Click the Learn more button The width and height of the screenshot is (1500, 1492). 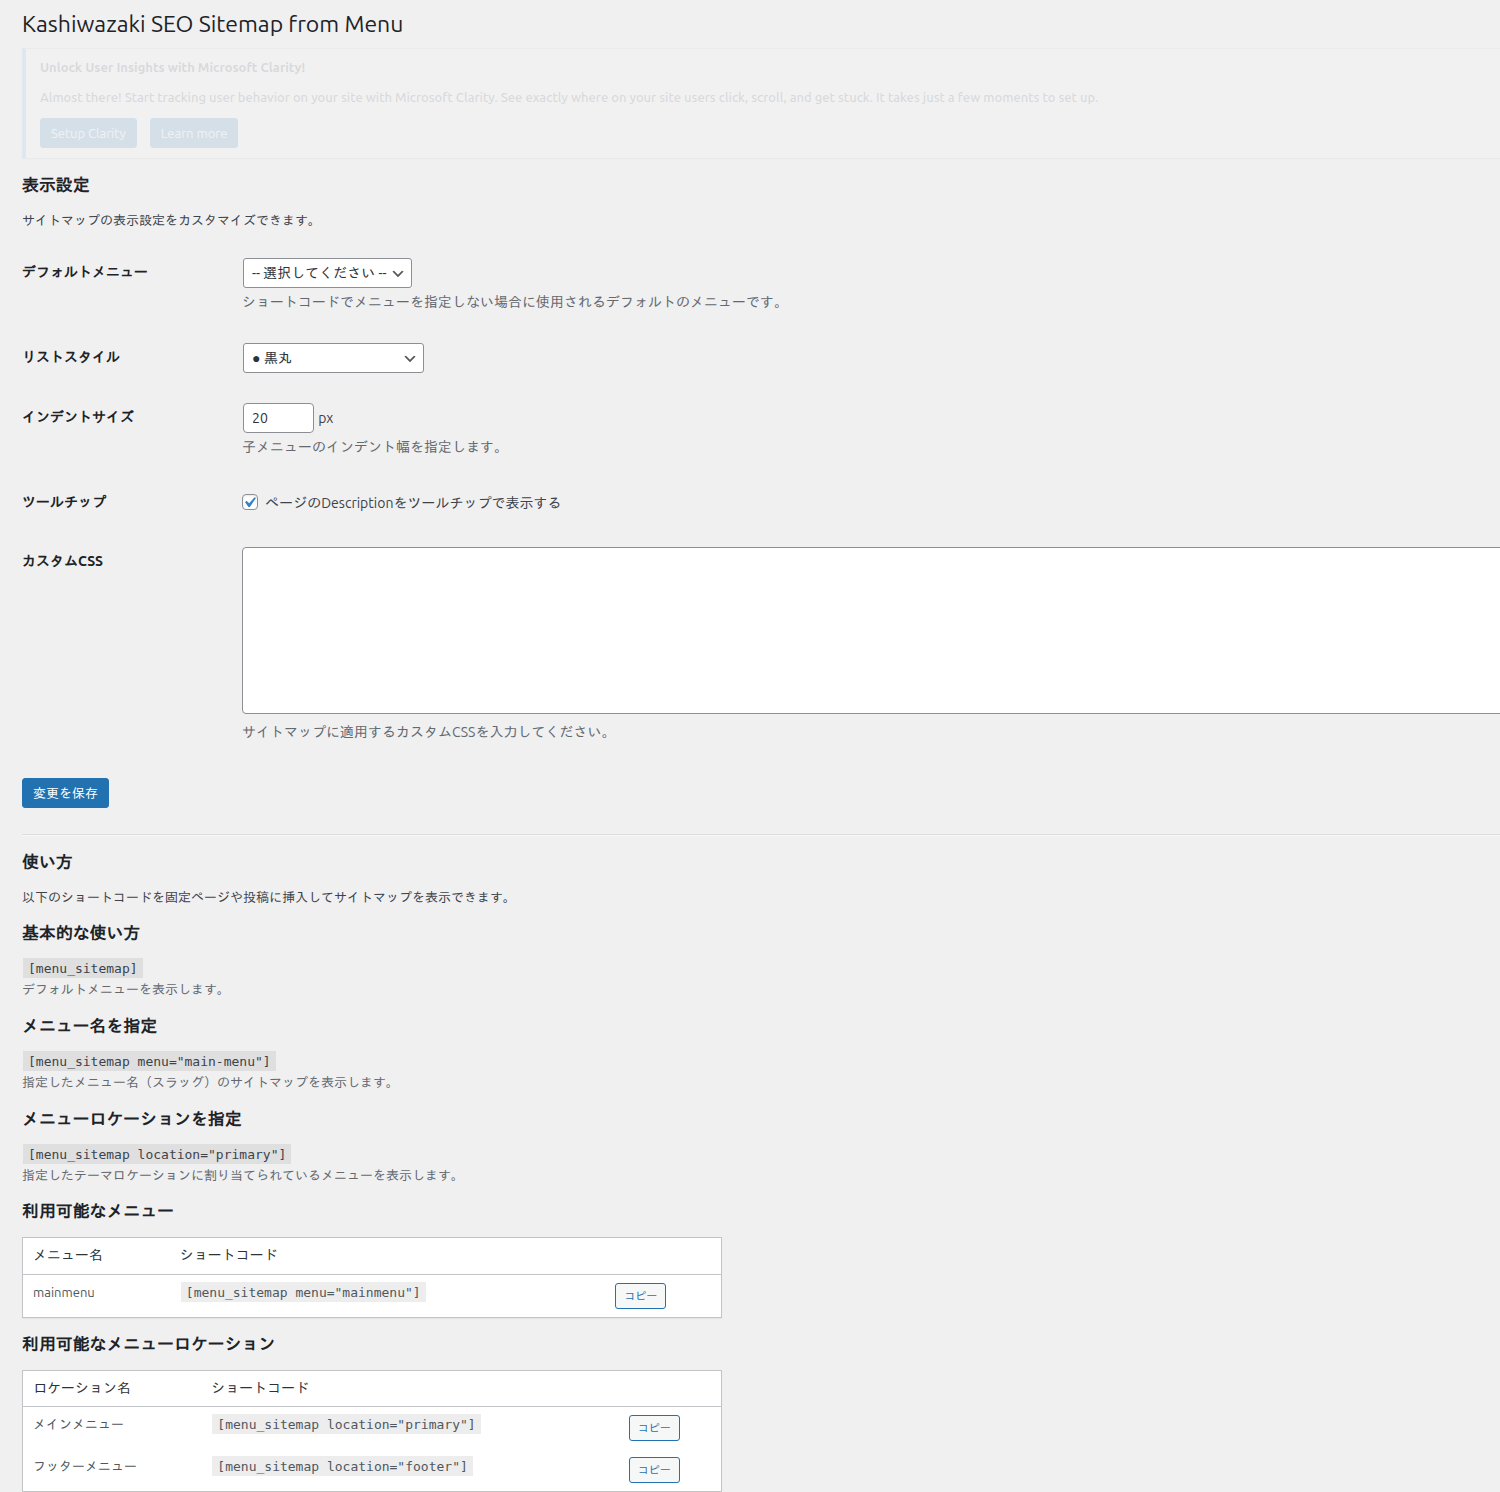193,132
